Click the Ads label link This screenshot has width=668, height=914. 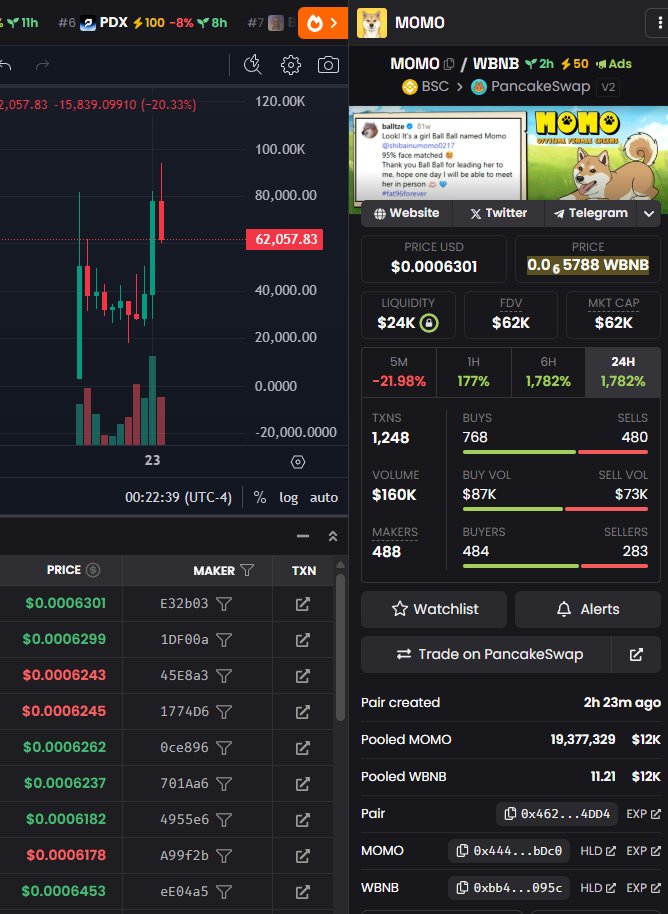pyautogui.click(x=614, y=64)
